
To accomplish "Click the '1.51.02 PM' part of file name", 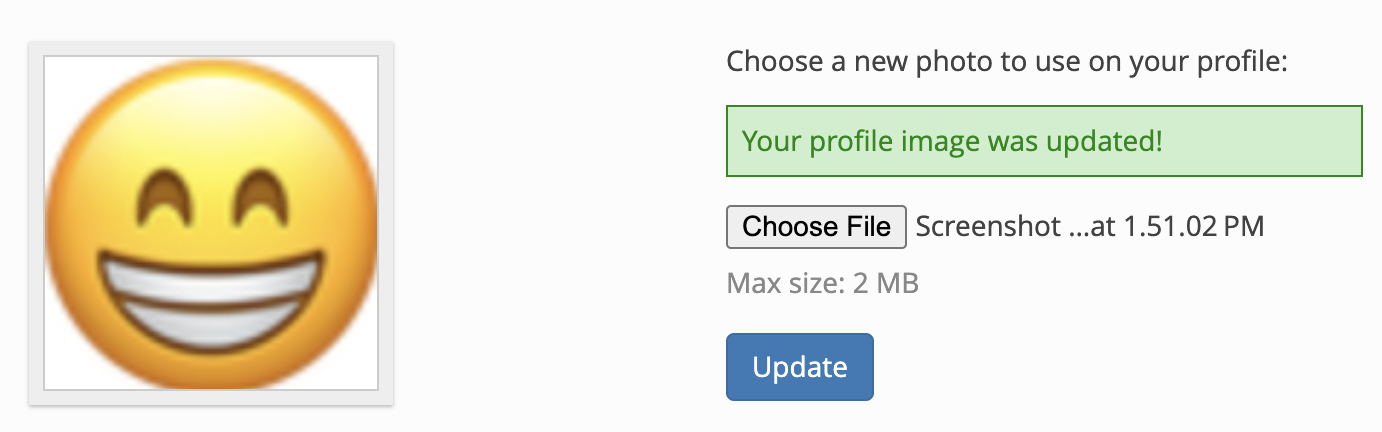I will 1194,227.
